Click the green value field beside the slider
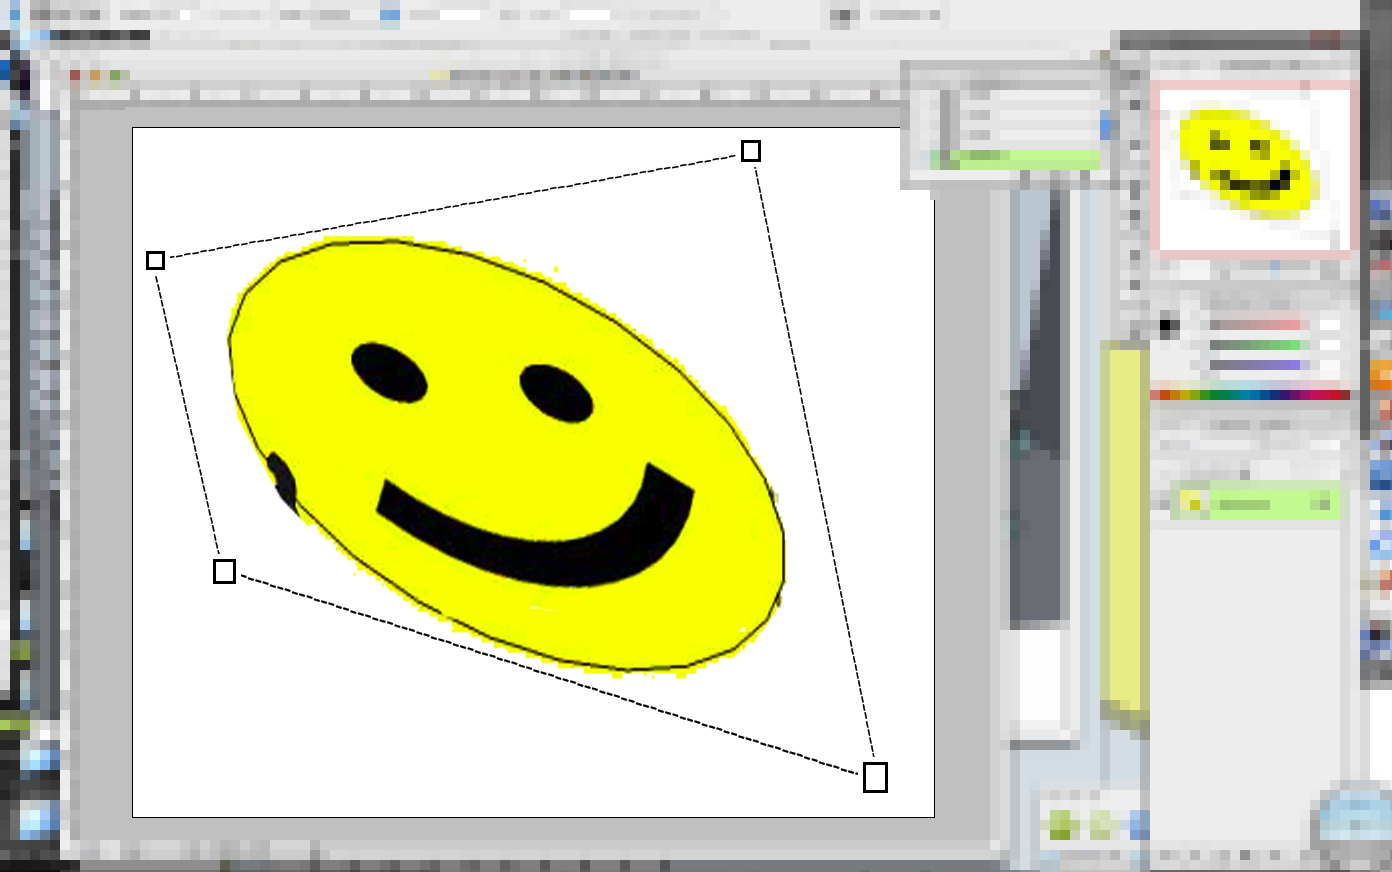The height and width of the screenshot is (872, 1392). 1330,345
